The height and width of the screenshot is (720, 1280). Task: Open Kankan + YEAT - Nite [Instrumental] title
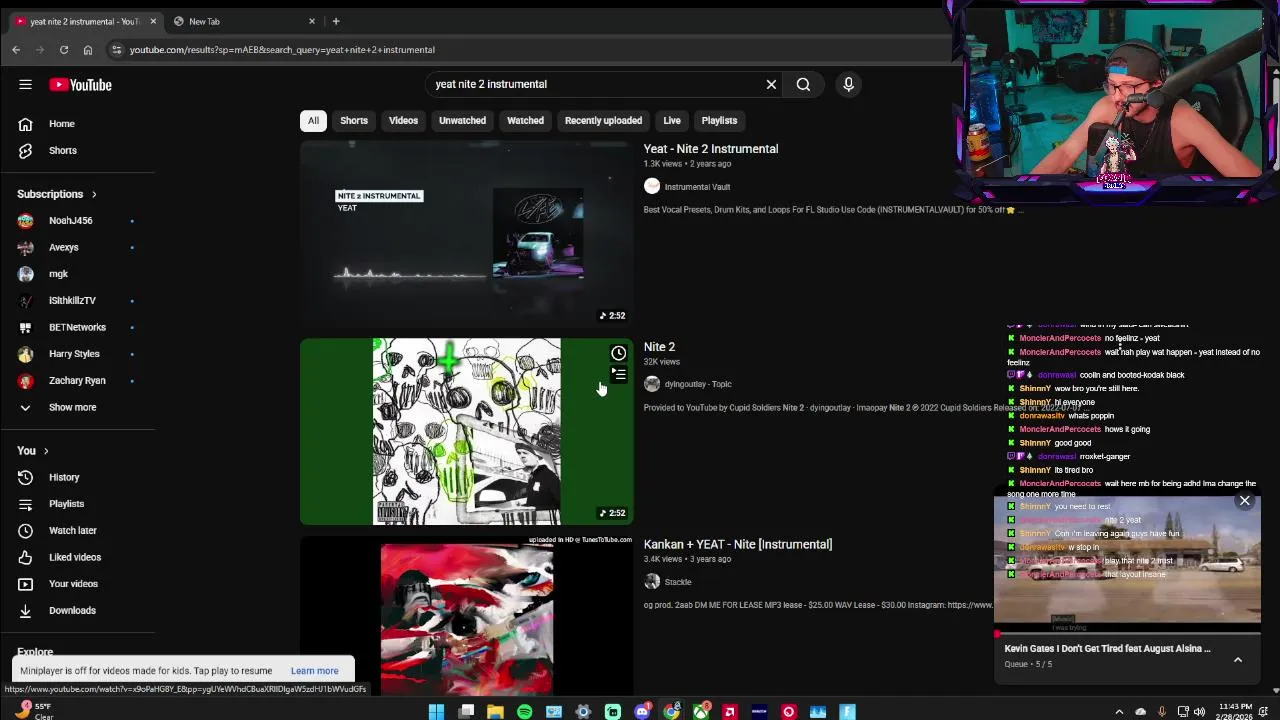tap(738, 545)
